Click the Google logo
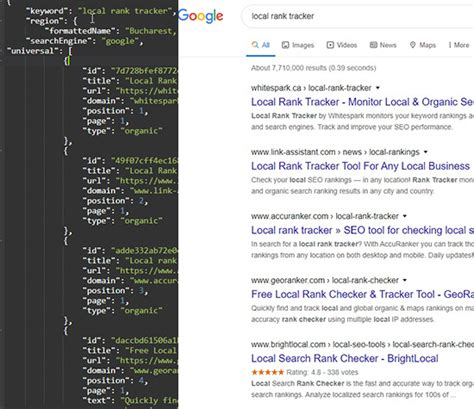Viewport: 474px width, 409px height. 200,16
